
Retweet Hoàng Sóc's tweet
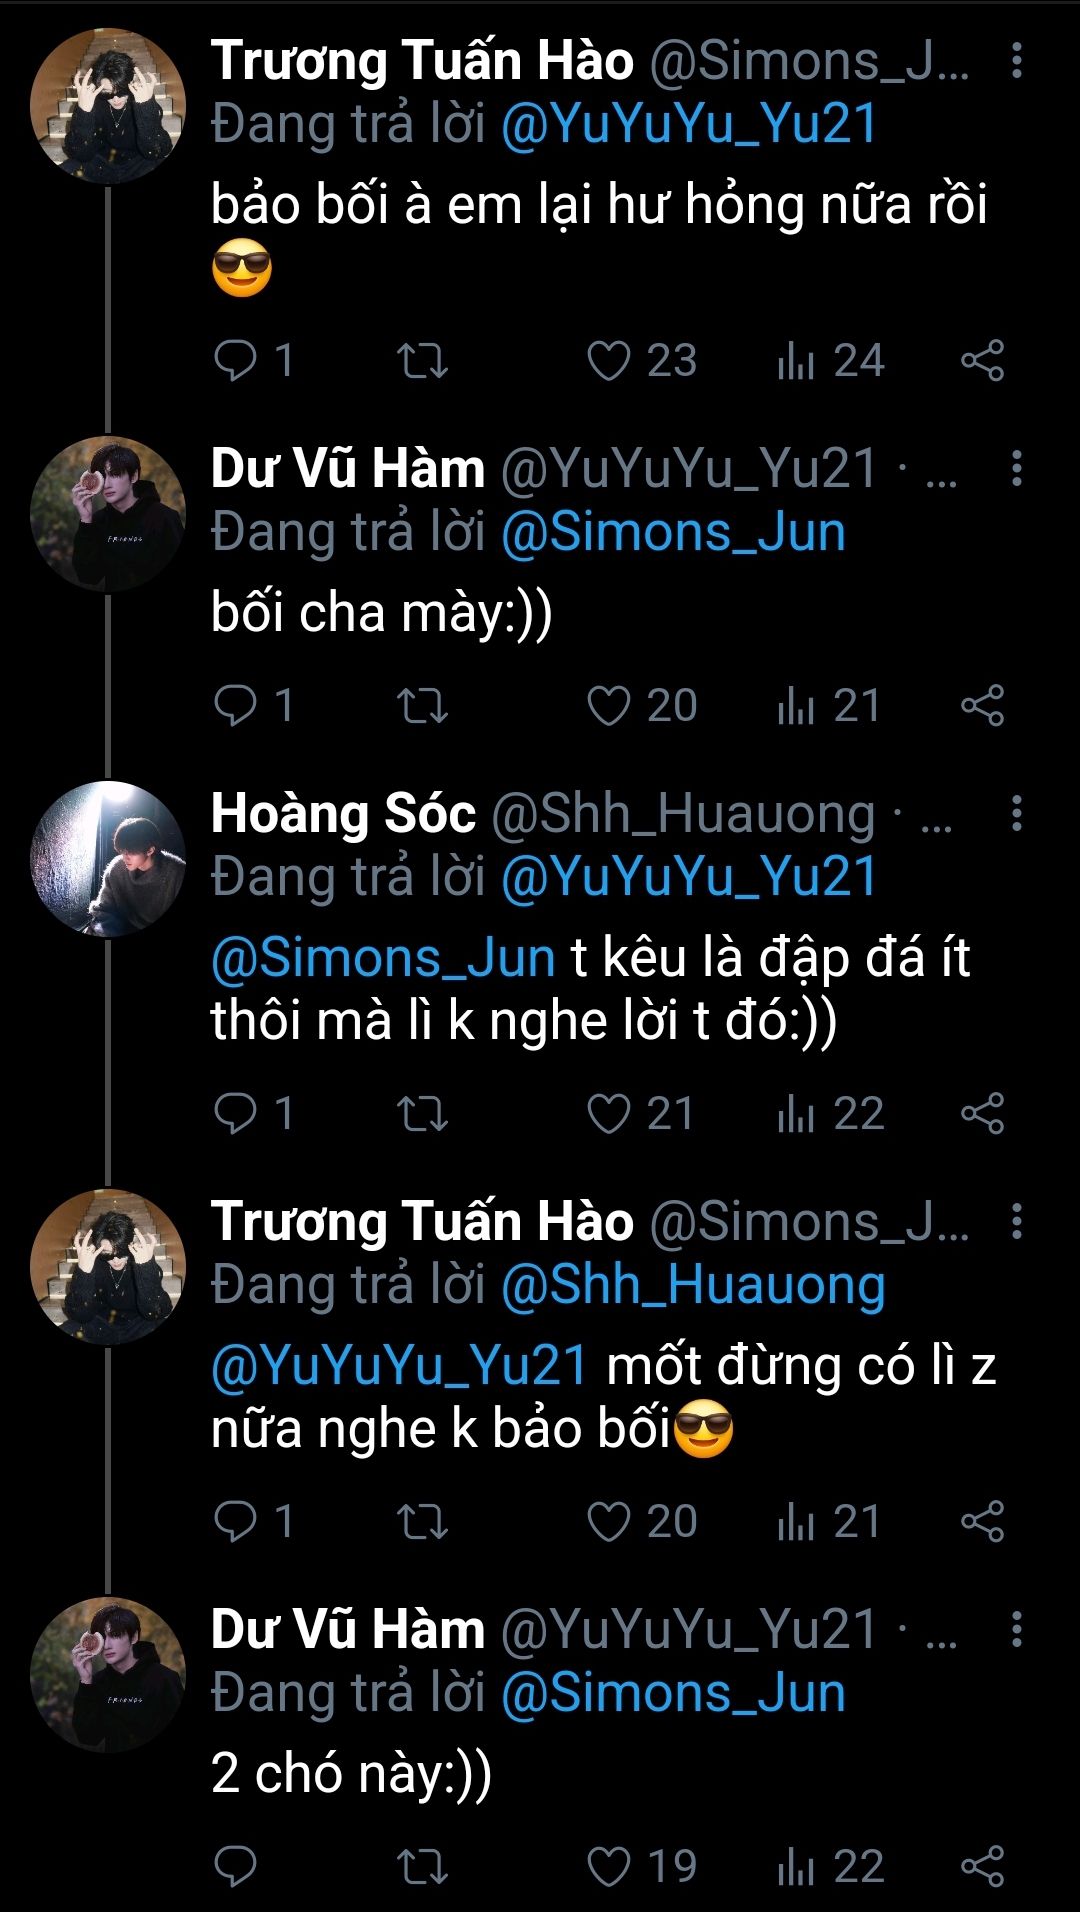click(422, 1114)
